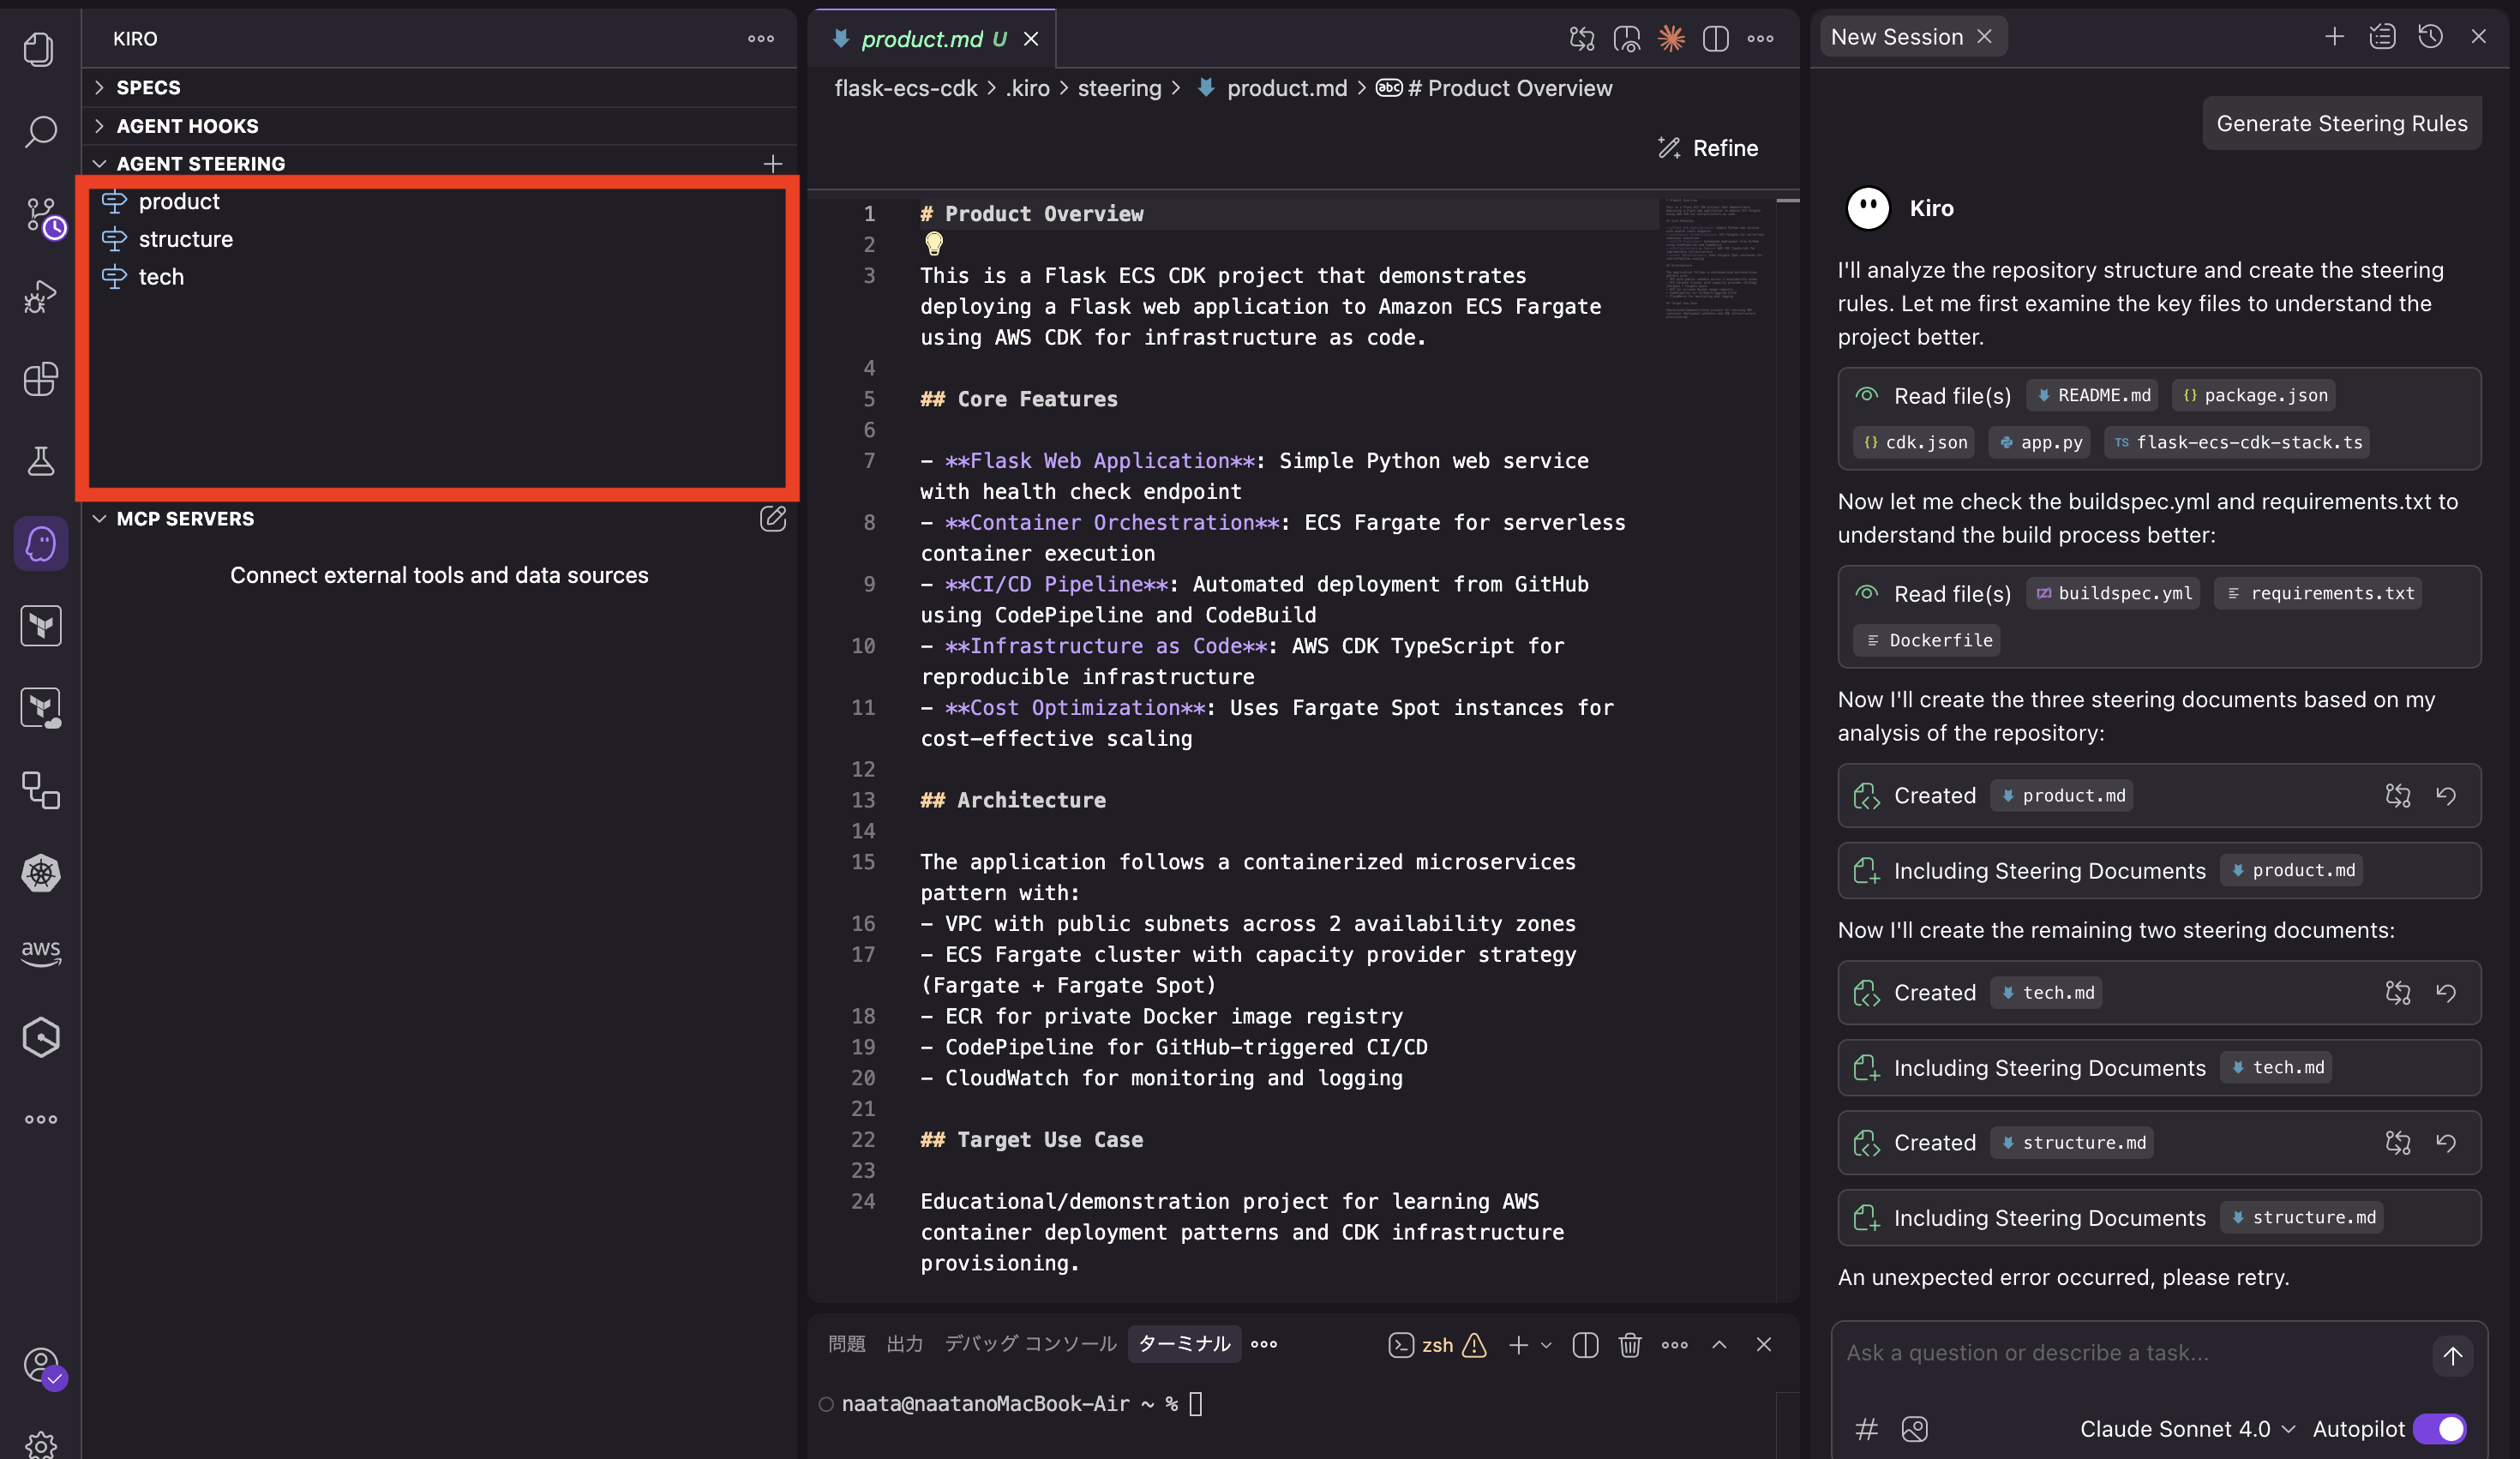Open the structure steering file
This screenshot has width=2520, height=1459.
pyautogui.click(x=185, y=239)
